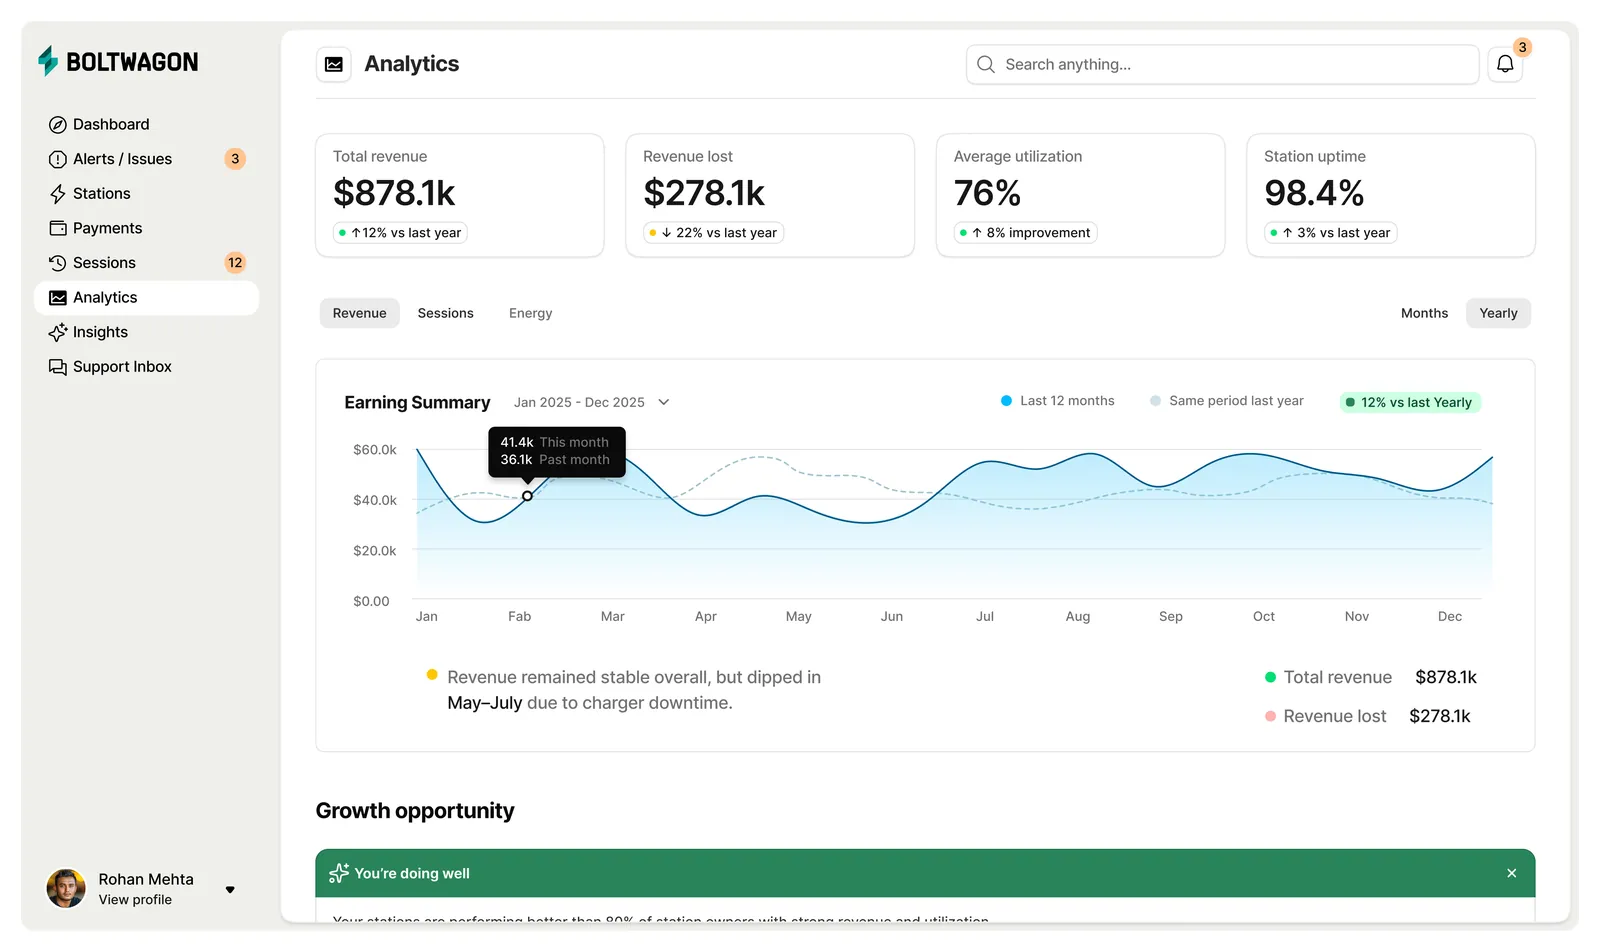1600x952 pixels.
Task: Focus the Search anything field
Action: pos(1222,64)
